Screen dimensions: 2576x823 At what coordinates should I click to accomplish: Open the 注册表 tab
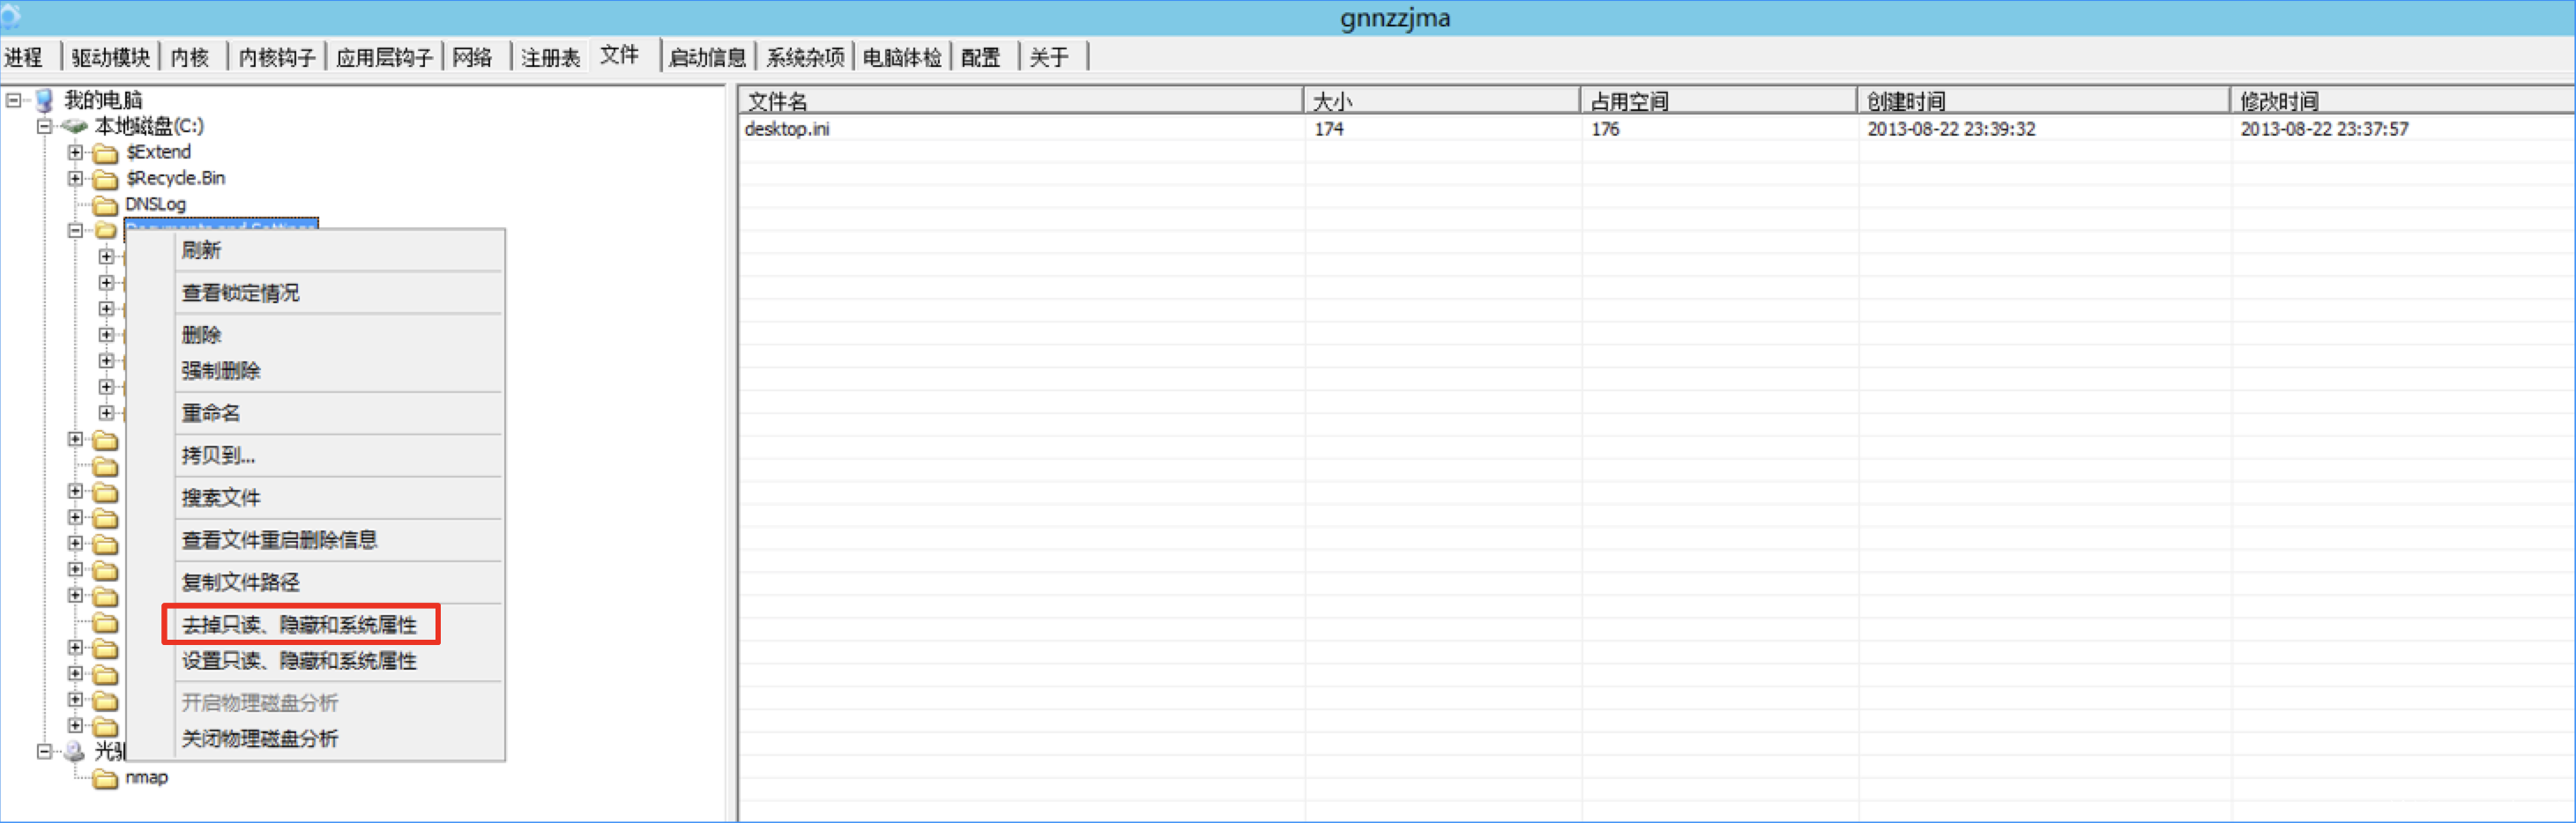click(x=550, y=57)
